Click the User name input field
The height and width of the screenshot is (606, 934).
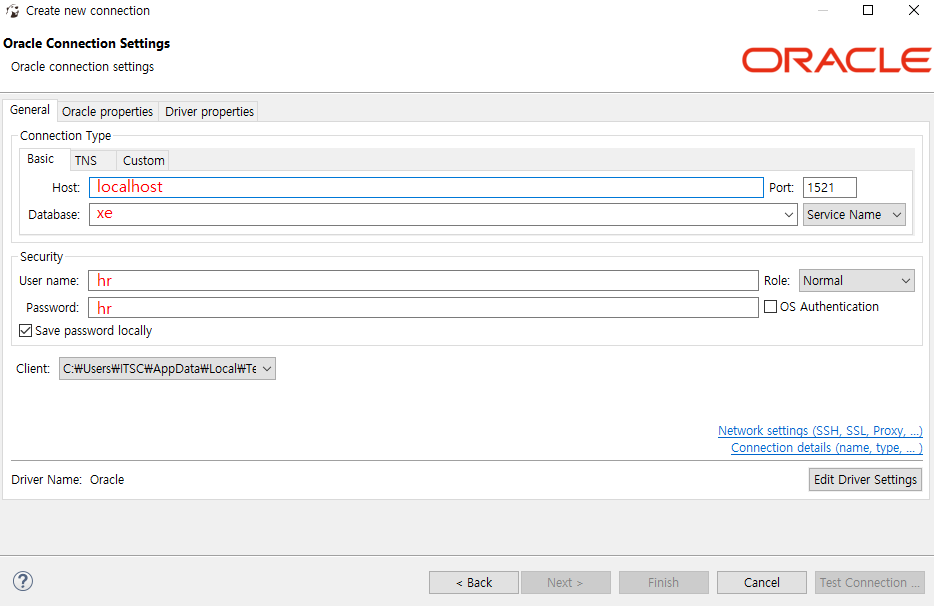pos(423,281)
